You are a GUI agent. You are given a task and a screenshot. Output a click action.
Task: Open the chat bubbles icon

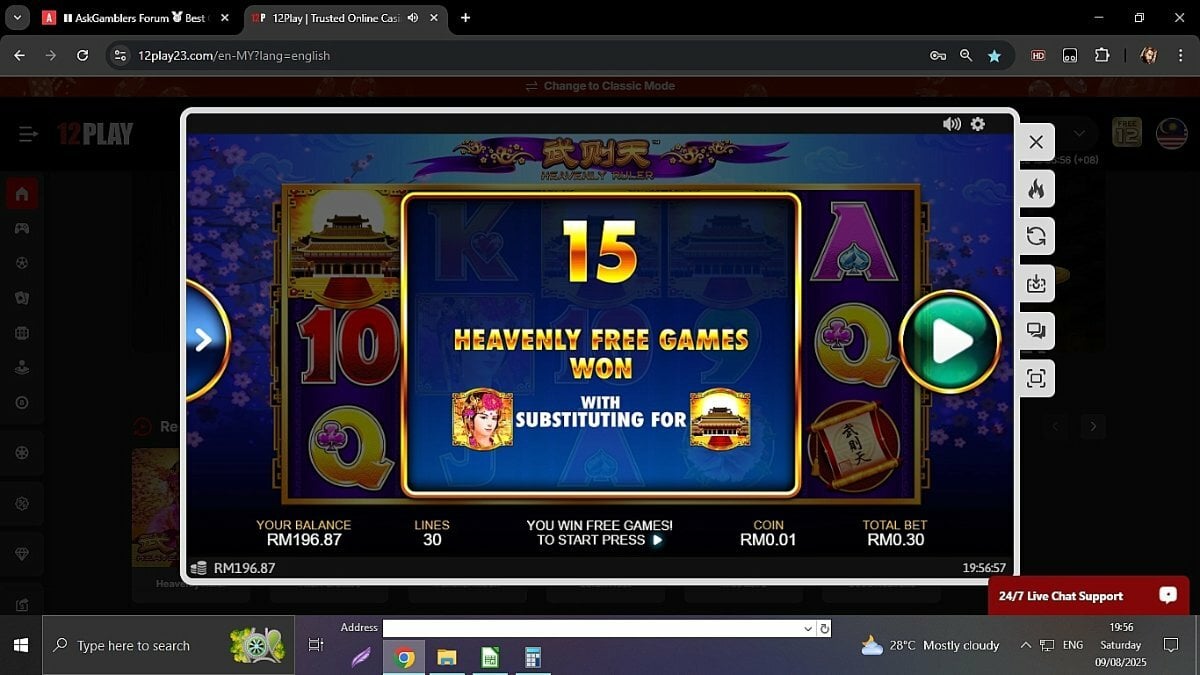[x=1036, y=331]
